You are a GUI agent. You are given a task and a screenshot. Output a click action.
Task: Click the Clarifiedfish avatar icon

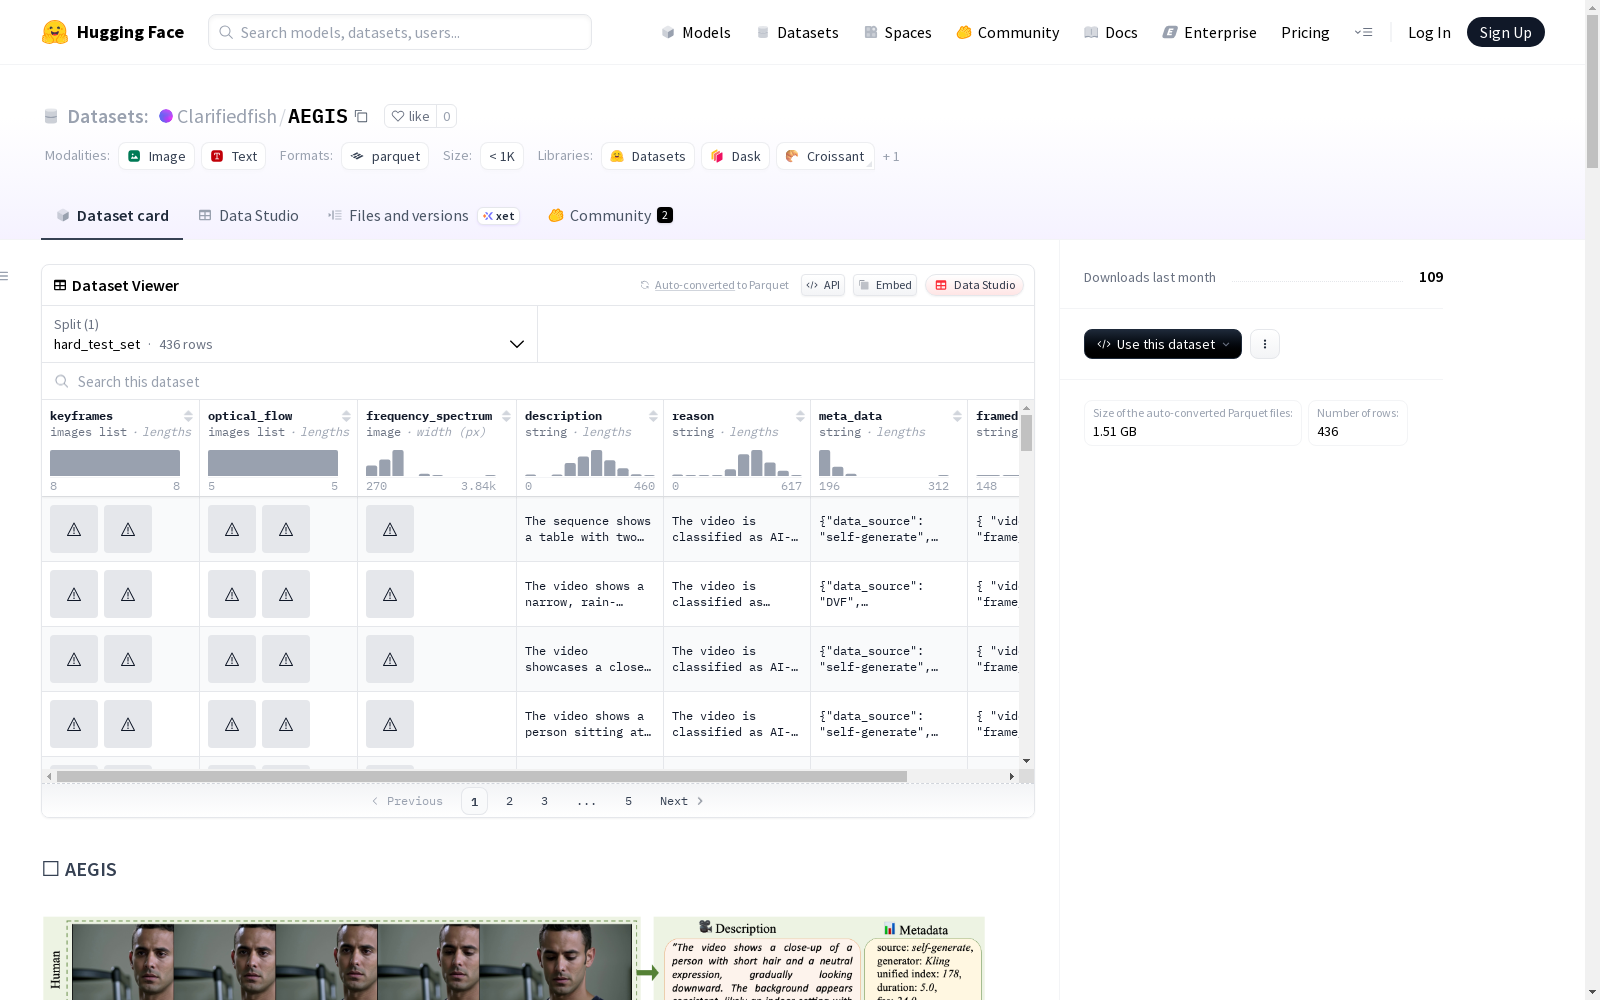[x=166, y=116]
